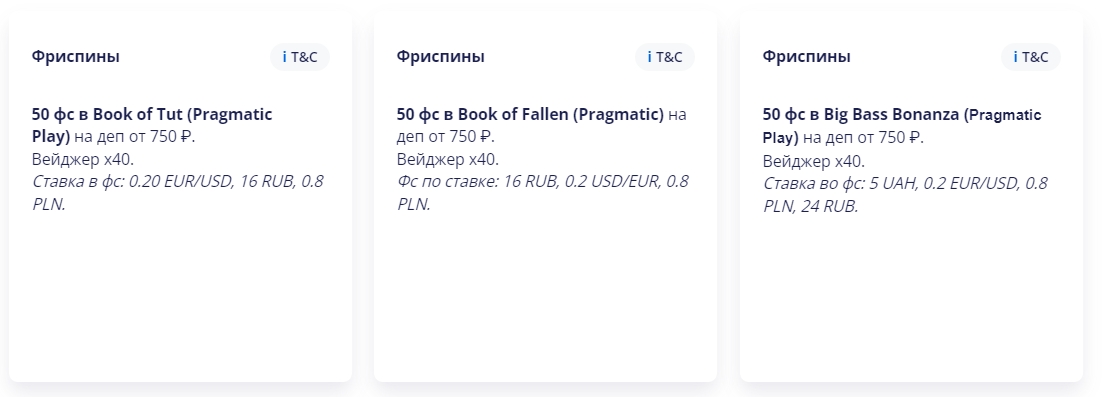
Task: Click italic 'Ставка во фс: 5 UAH' line
Action: pos(841,183)
